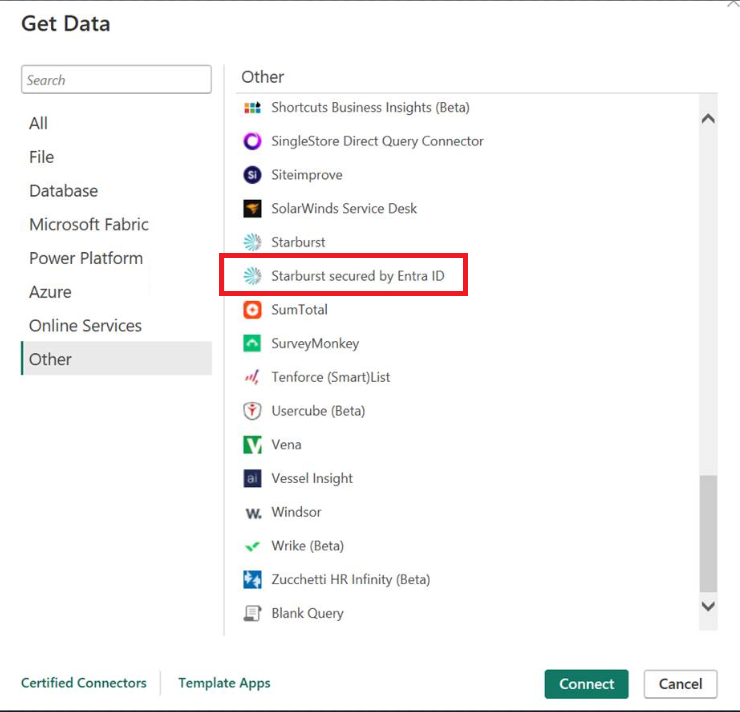
Task: Click the Usercube (Beta) icon
Action: pos(252,411)
